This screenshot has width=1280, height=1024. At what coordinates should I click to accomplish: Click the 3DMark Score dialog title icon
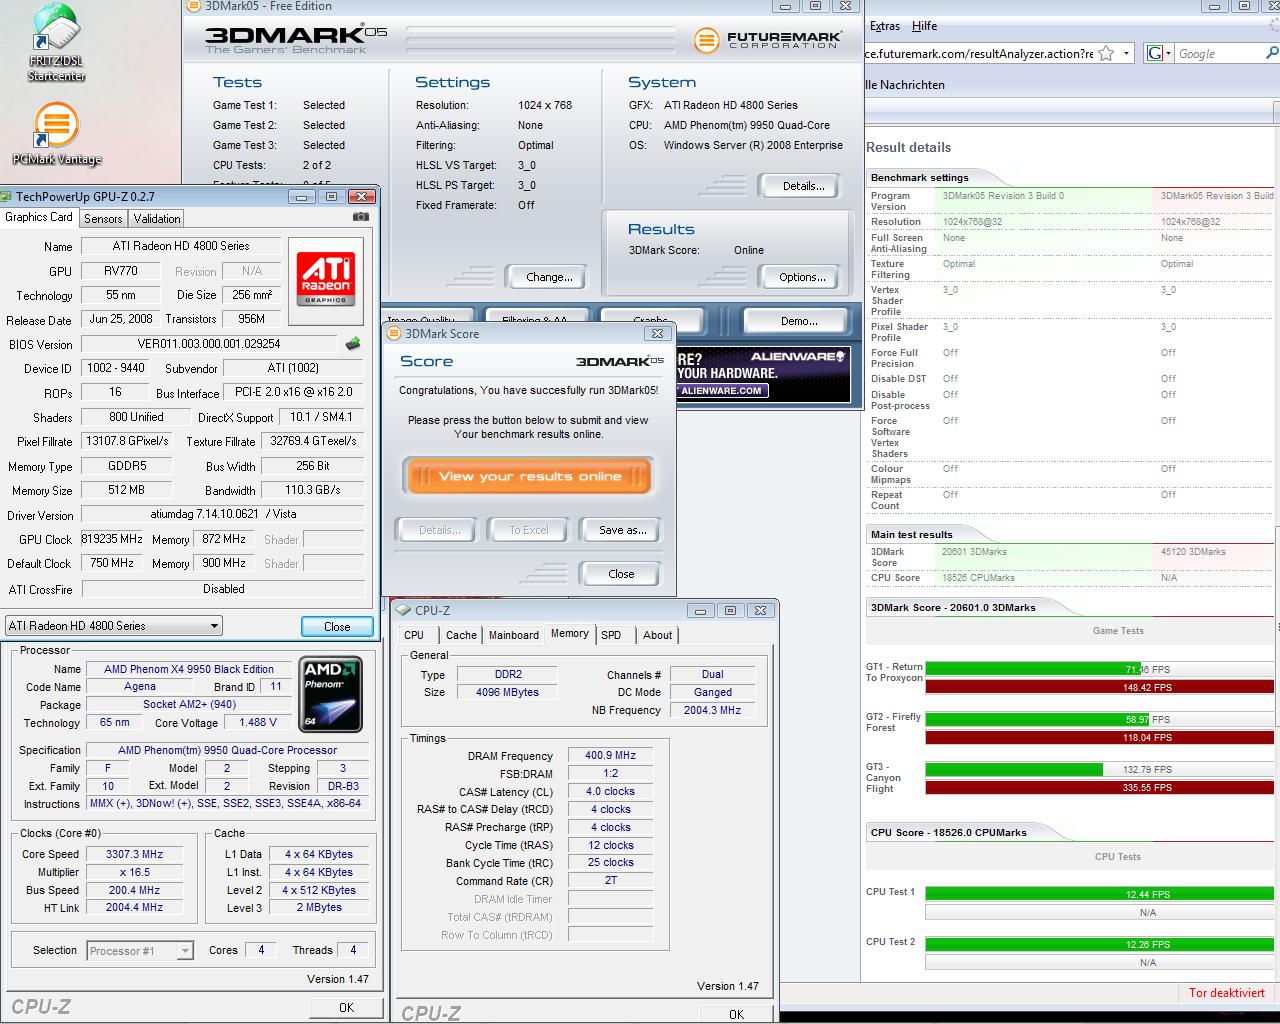pyautogui.click(x=394, y=334)
